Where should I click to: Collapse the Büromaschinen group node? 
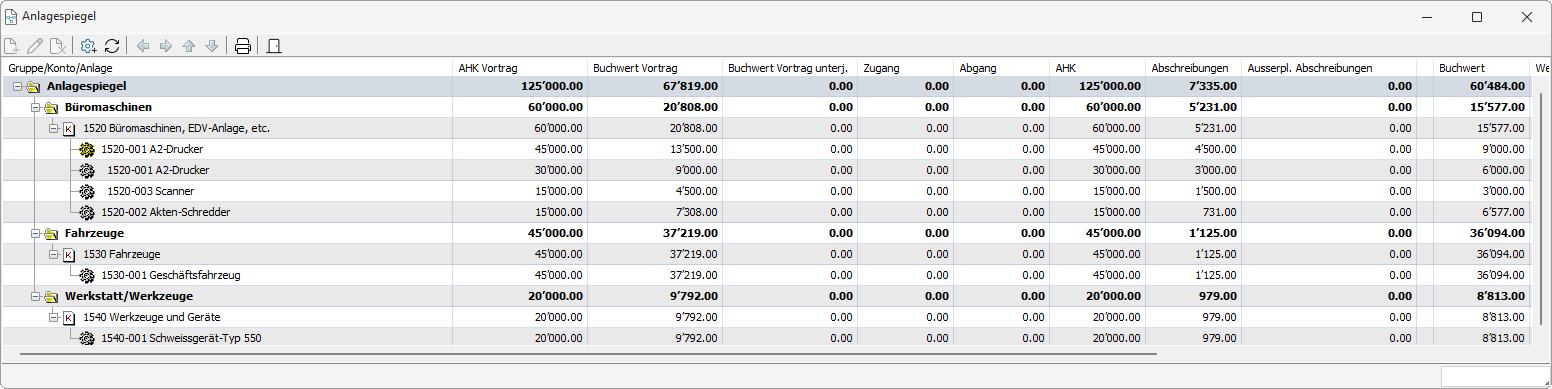[x=35, y=107]
